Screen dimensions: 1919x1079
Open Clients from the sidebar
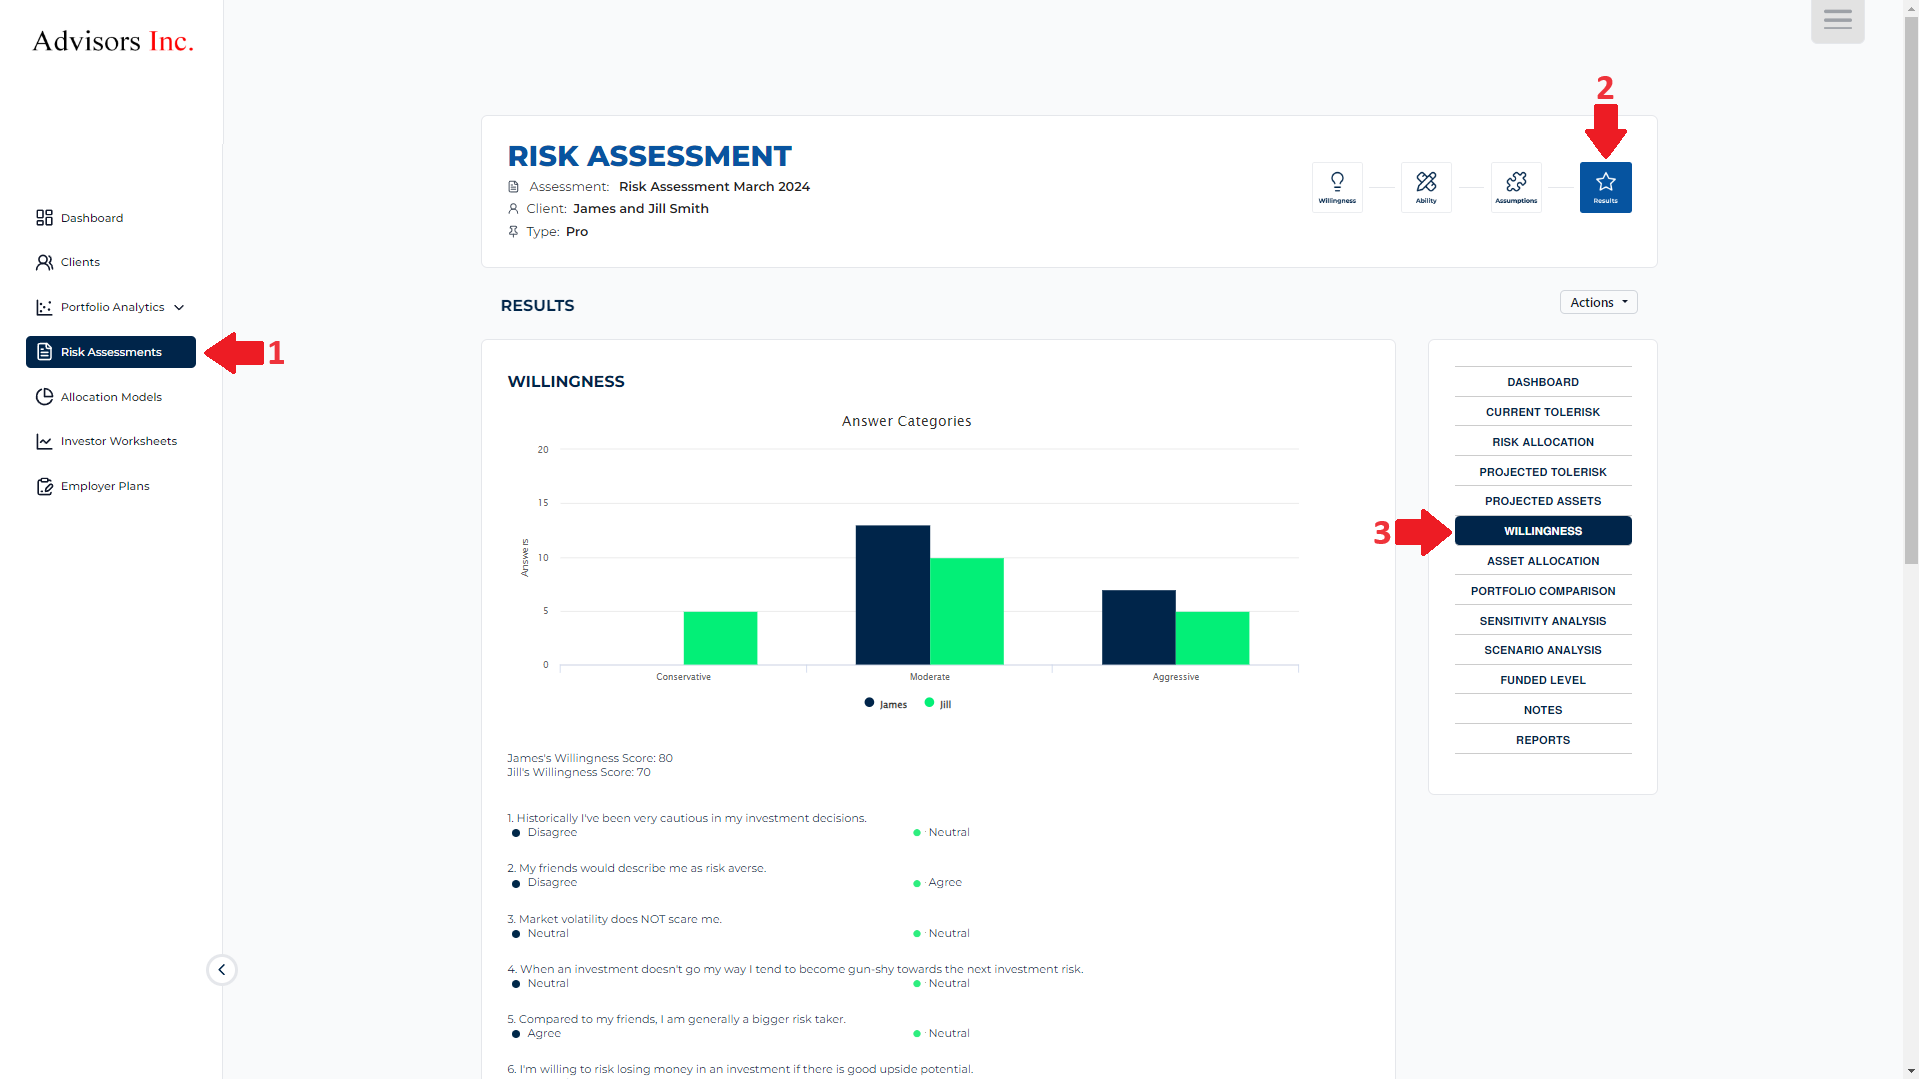click(x=80, y=262)
